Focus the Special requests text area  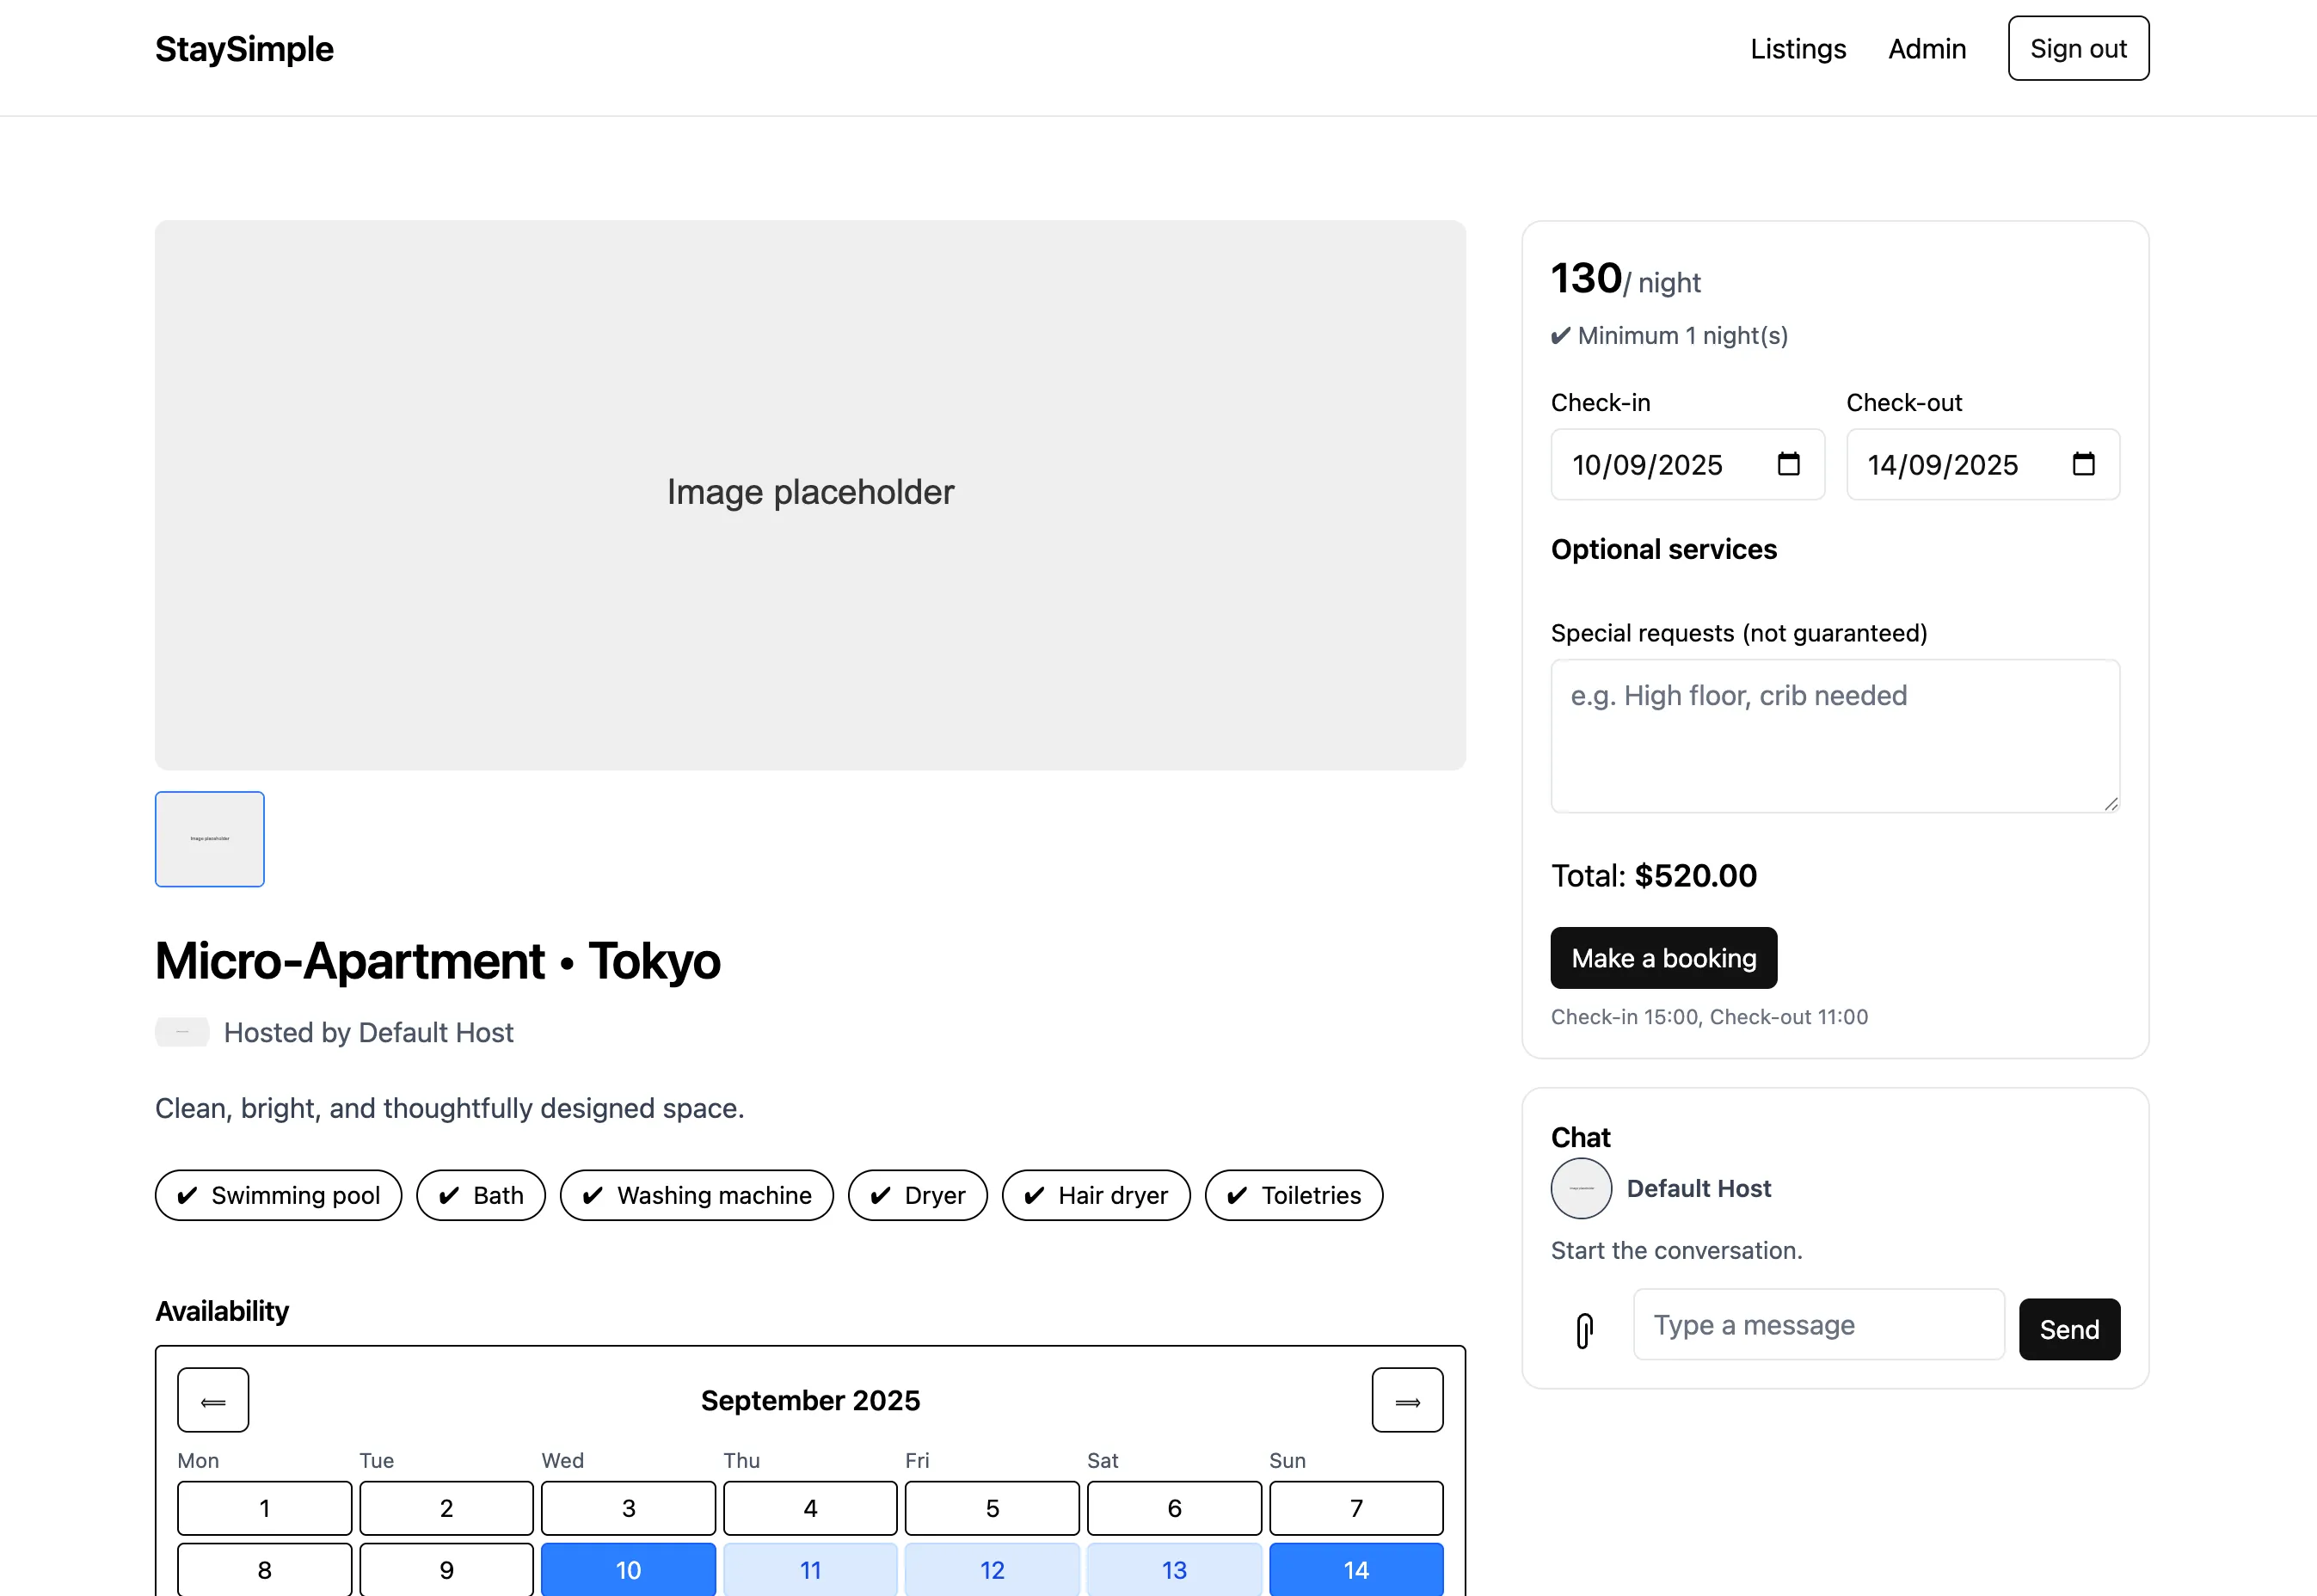coord(1835,736)
